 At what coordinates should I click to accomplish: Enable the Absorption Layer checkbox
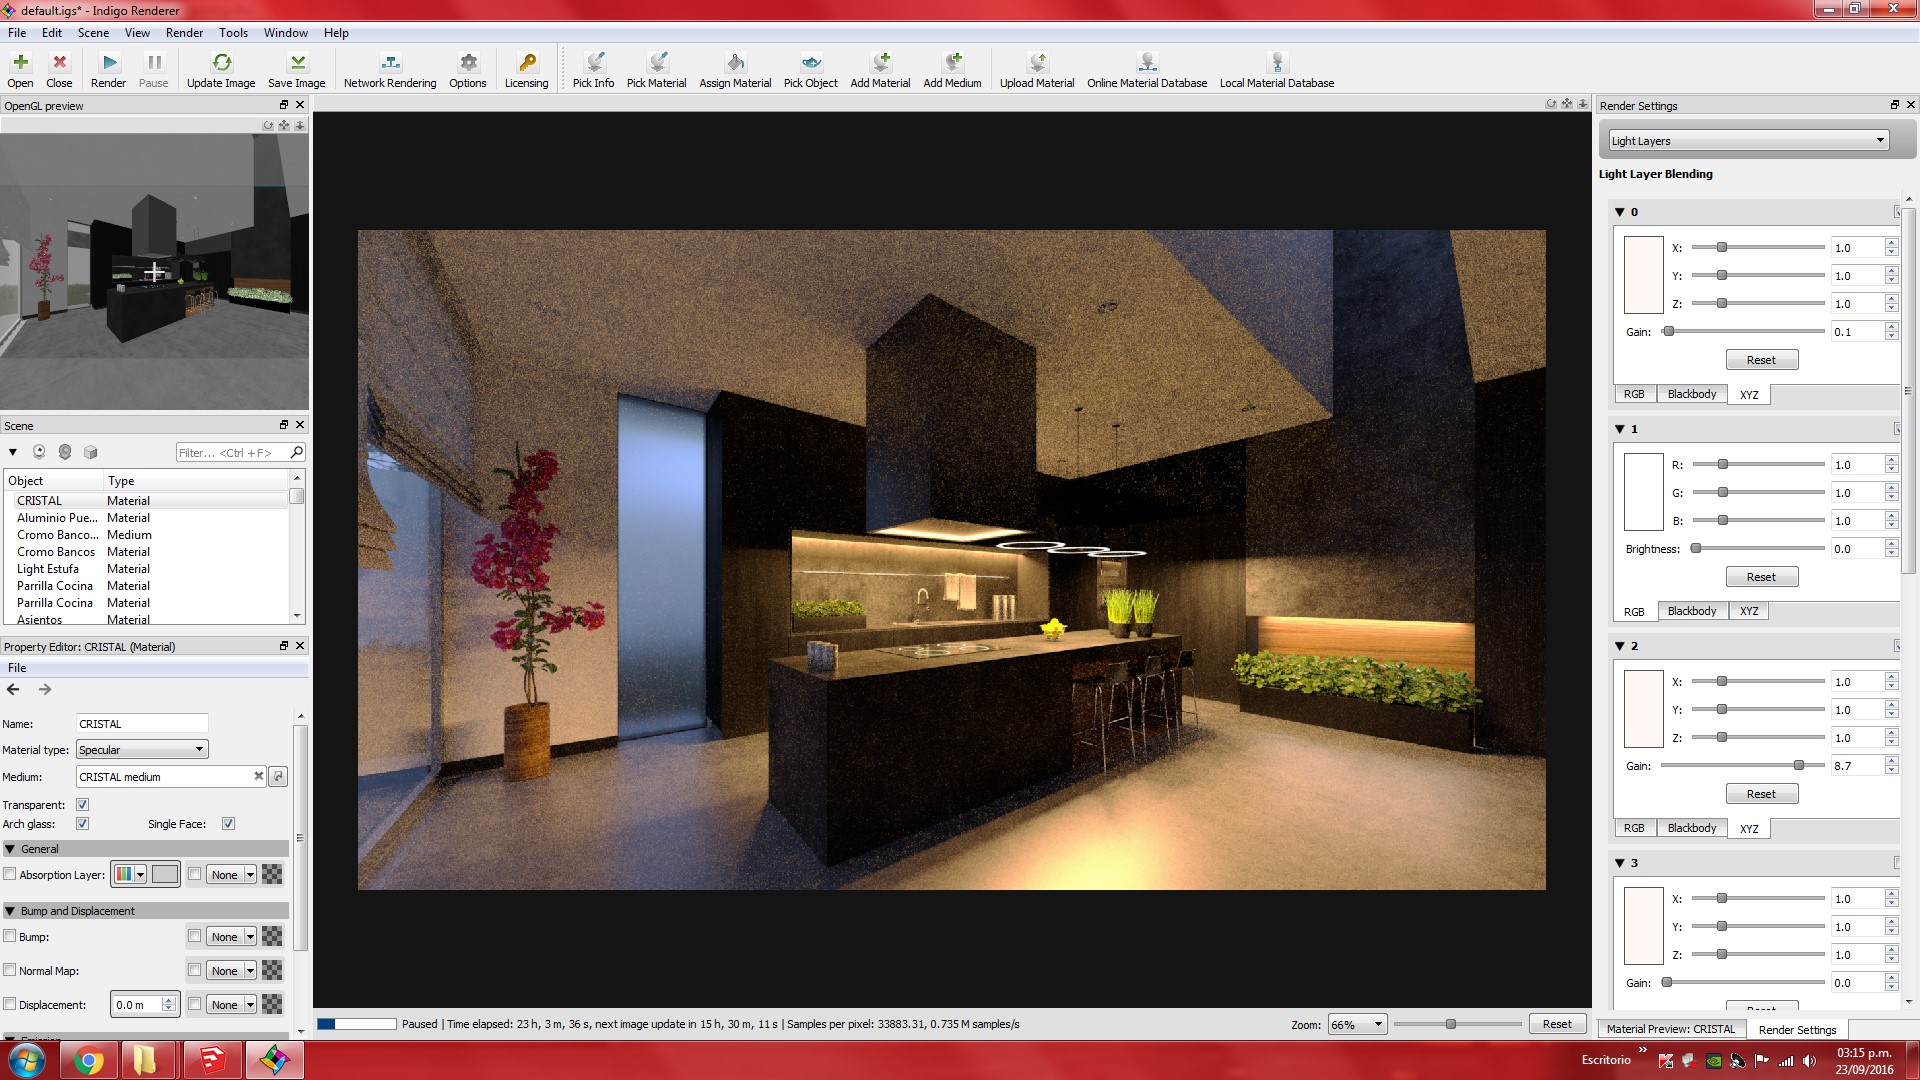pos(10,874)
